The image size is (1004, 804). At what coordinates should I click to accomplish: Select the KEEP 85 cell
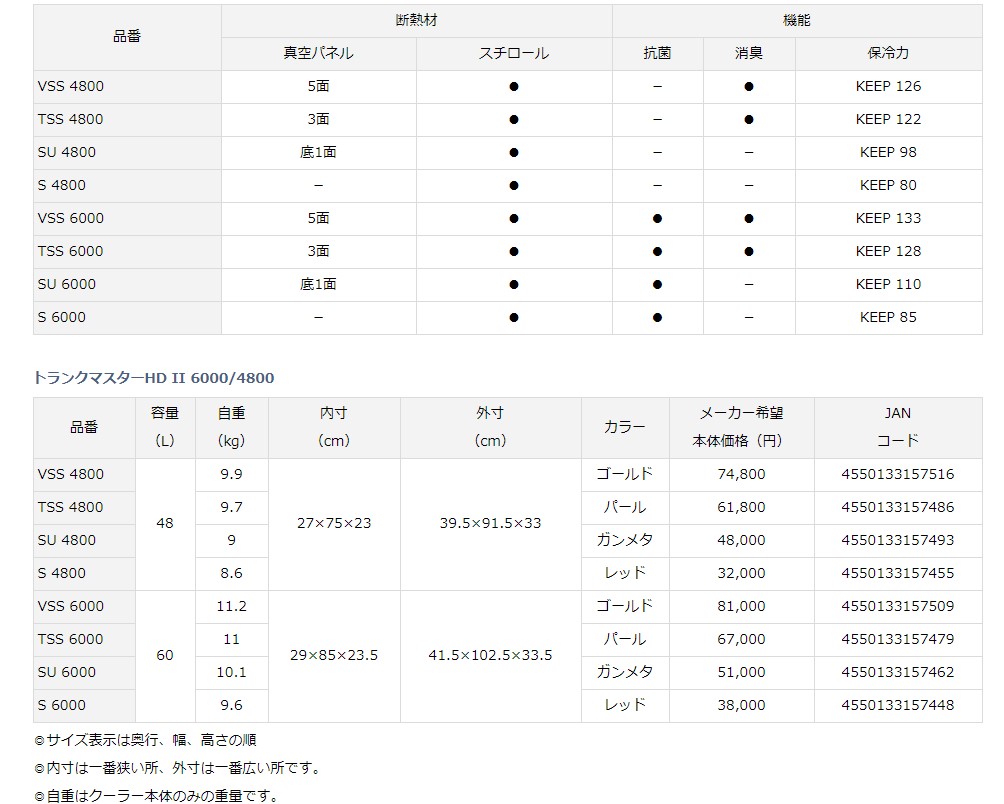889,318
